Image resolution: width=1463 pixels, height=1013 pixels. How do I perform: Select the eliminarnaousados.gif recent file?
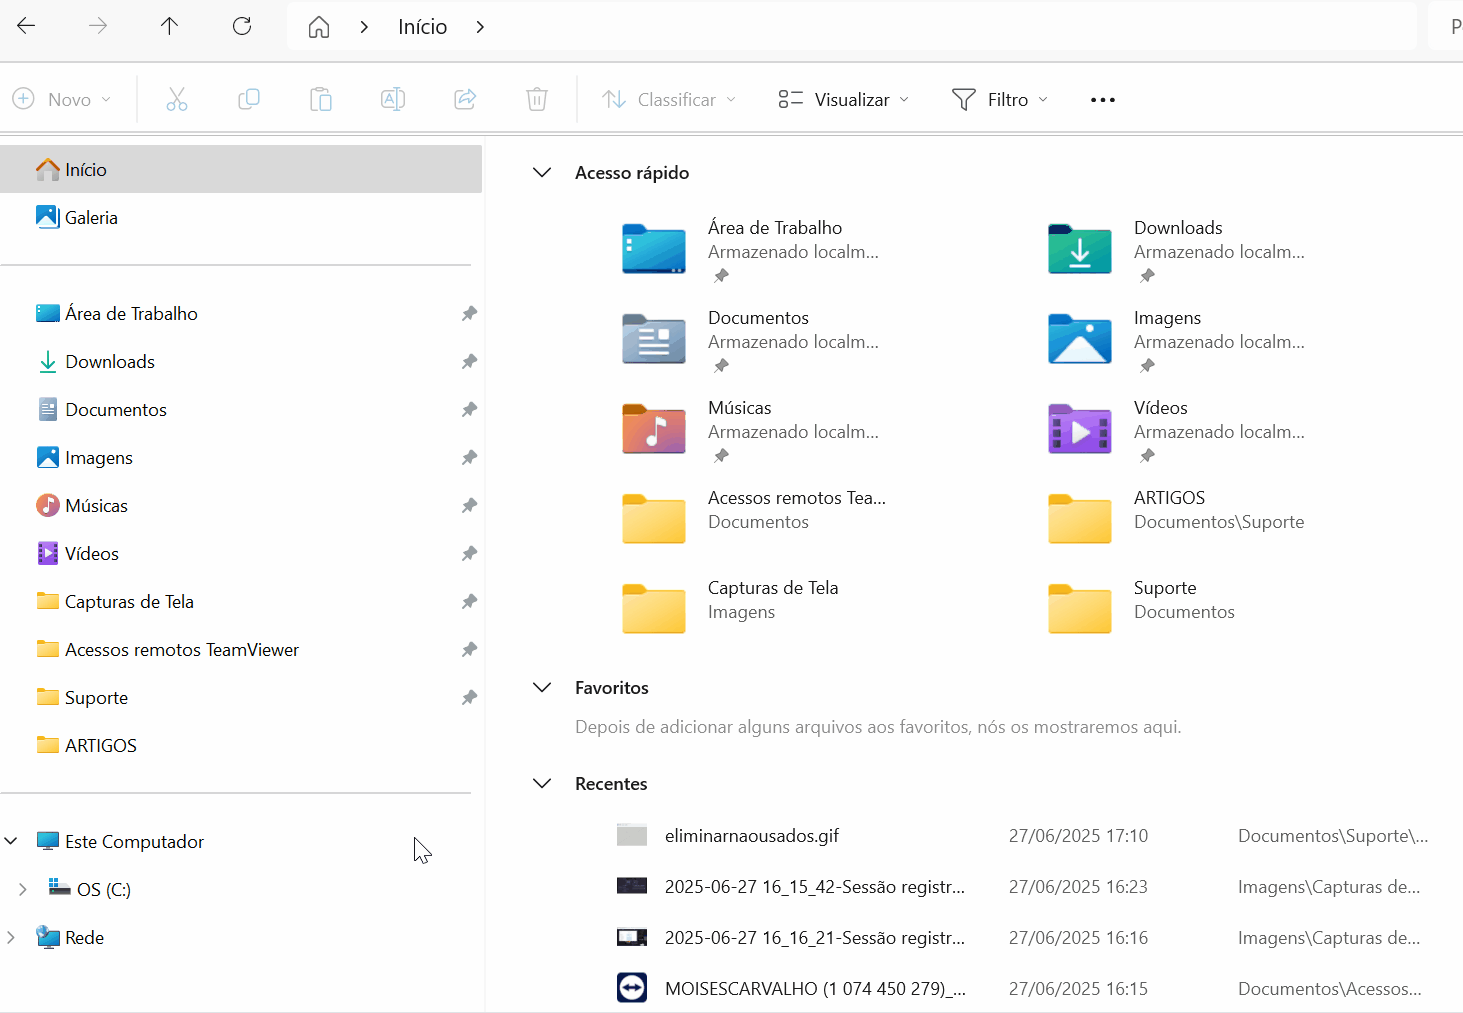tap(752, 836)
